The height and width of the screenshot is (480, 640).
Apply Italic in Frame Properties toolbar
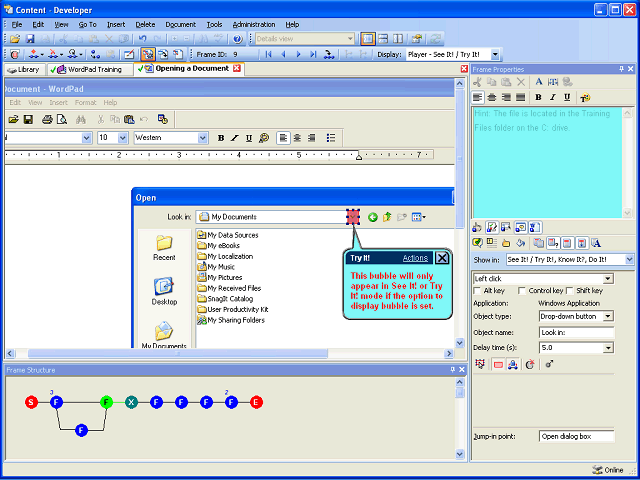[553, 97]
